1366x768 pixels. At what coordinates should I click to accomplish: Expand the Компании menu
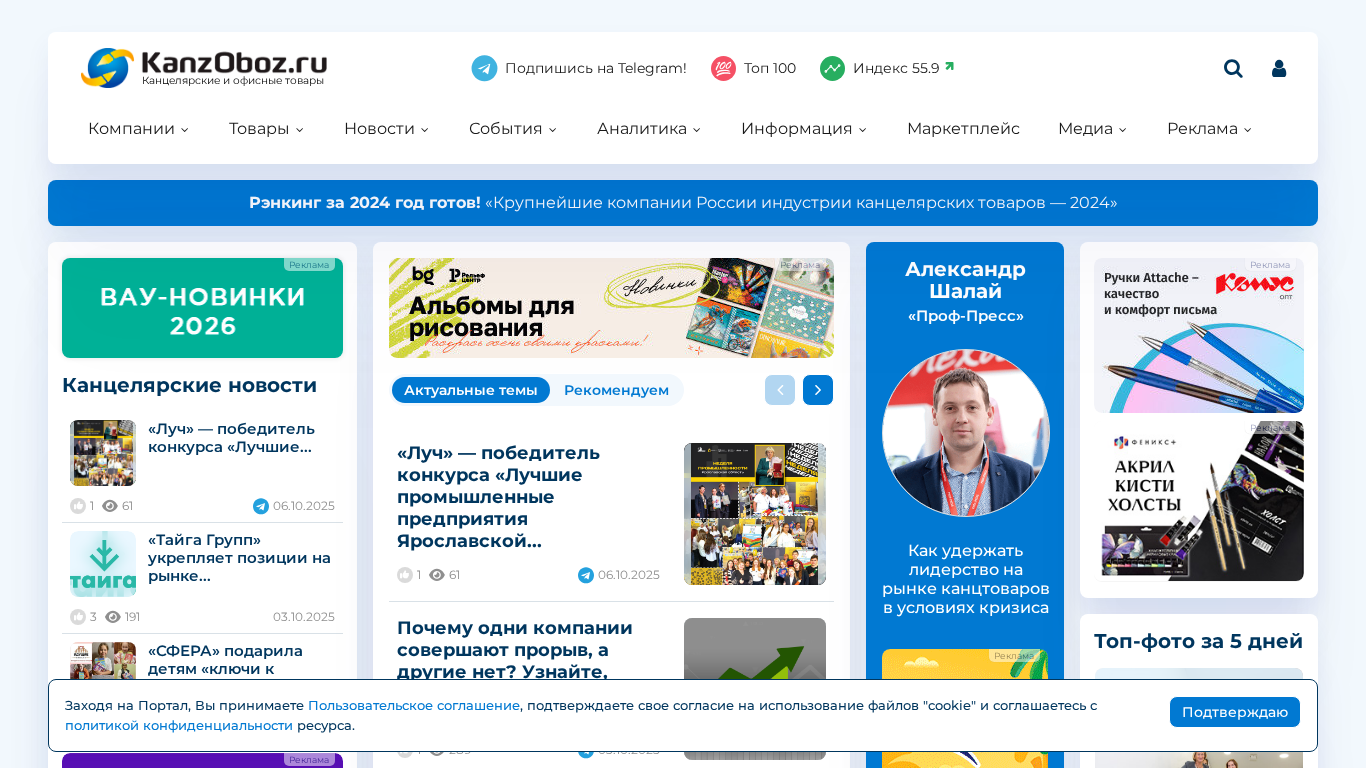[x=139, y=128]
